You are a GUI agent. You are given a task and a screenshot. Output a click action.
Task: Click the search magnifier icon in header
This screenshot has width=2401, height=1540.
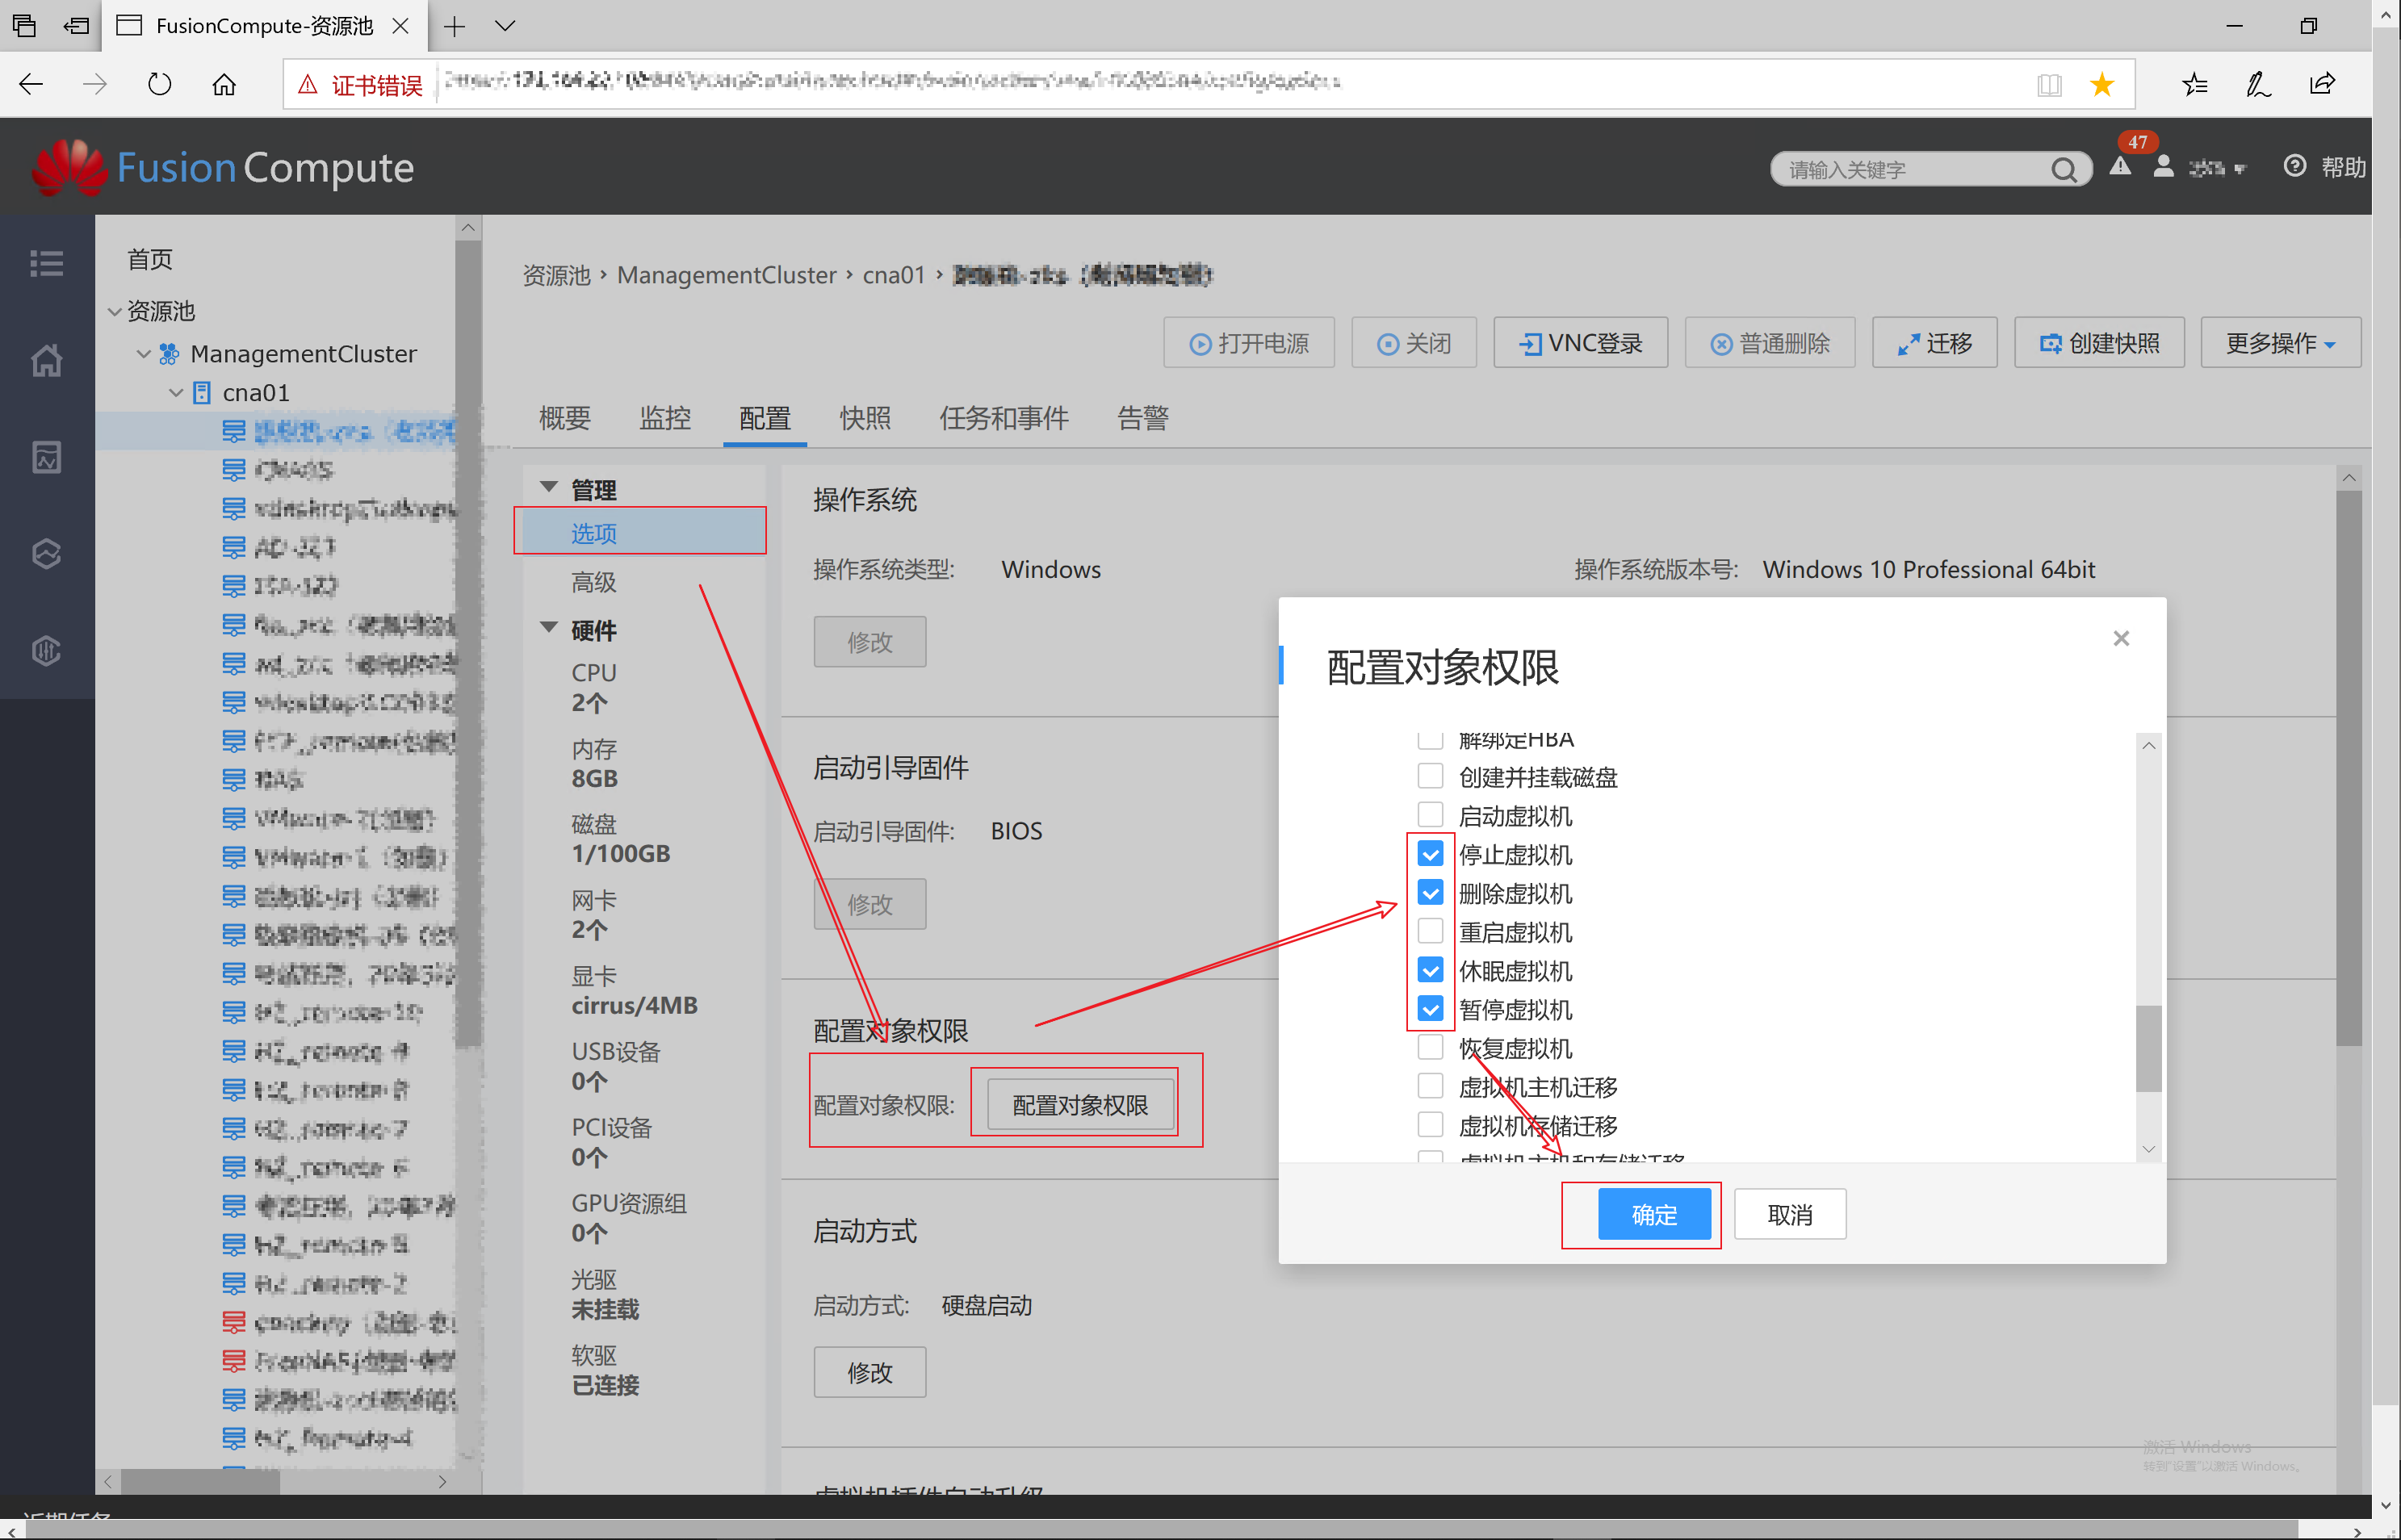2064,170
